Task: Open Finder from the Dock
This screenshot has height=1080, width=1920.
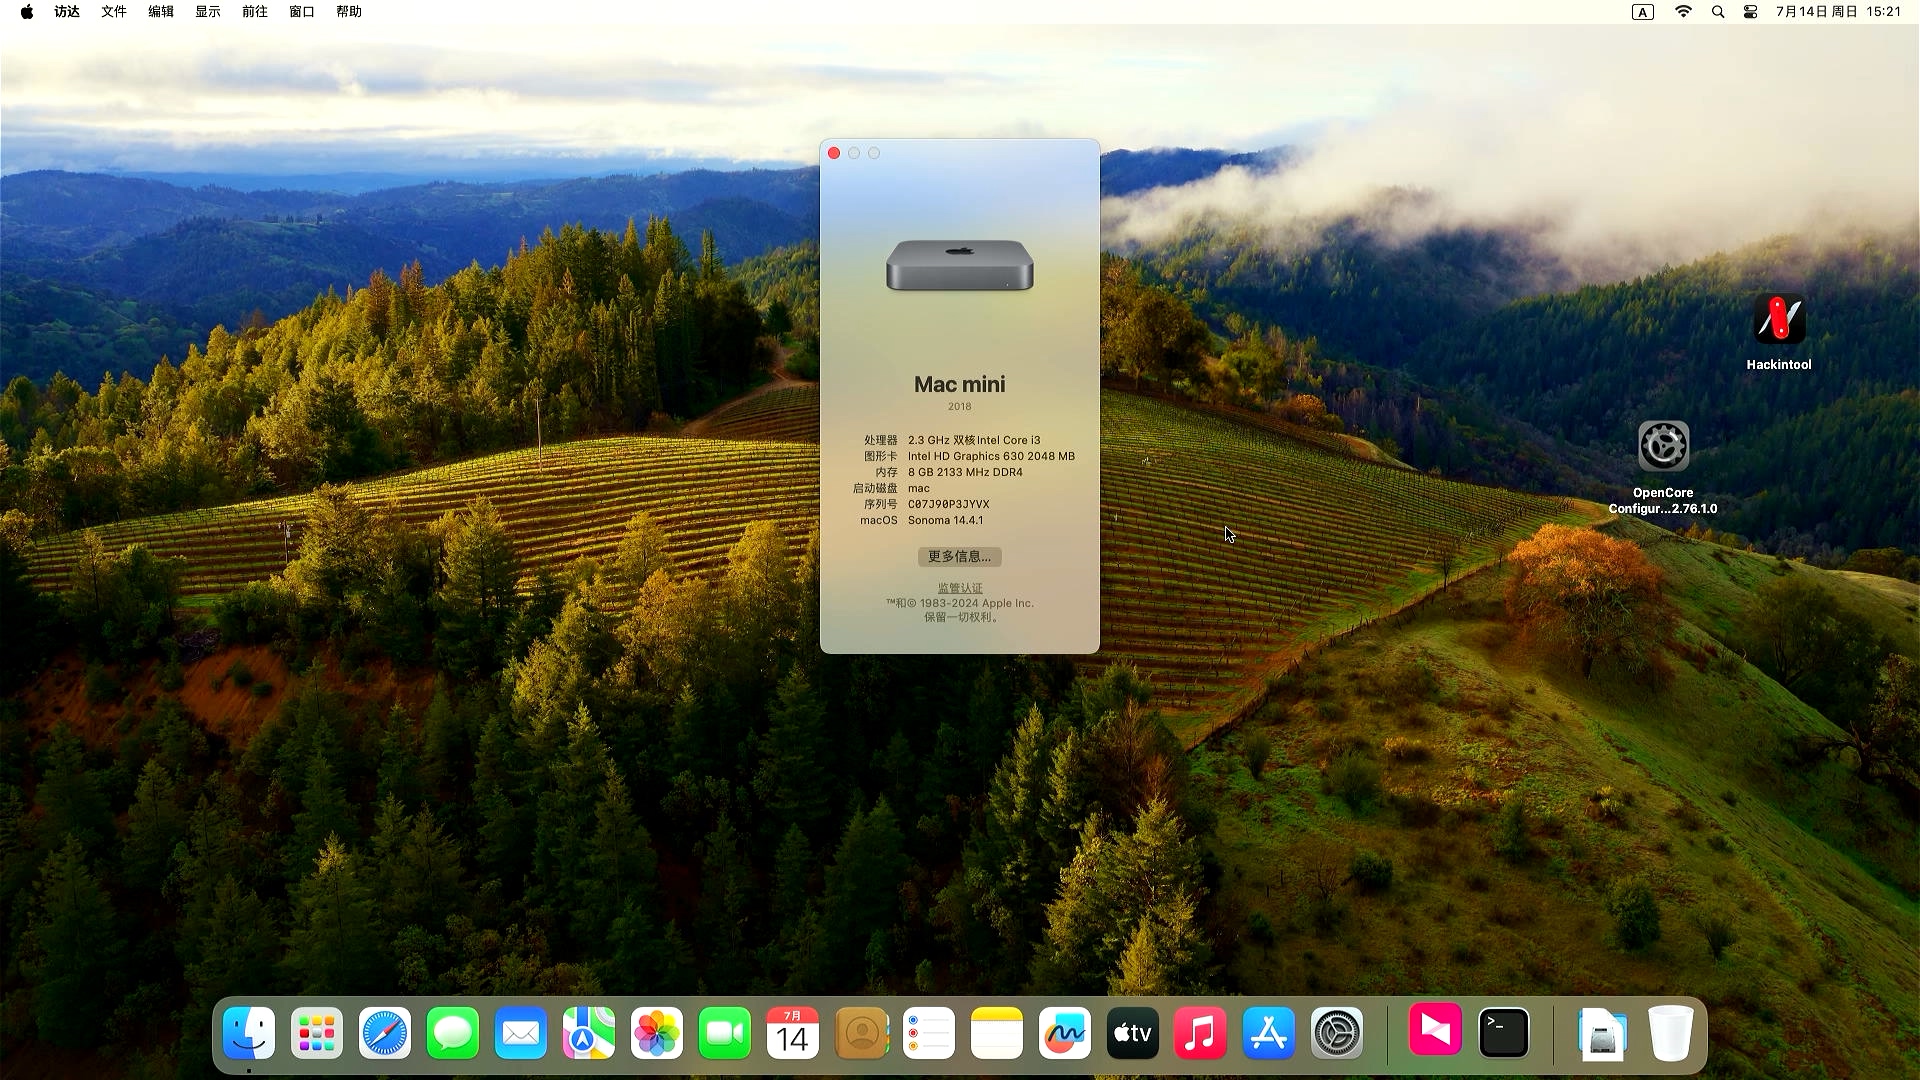Action: coord(249,1033)
